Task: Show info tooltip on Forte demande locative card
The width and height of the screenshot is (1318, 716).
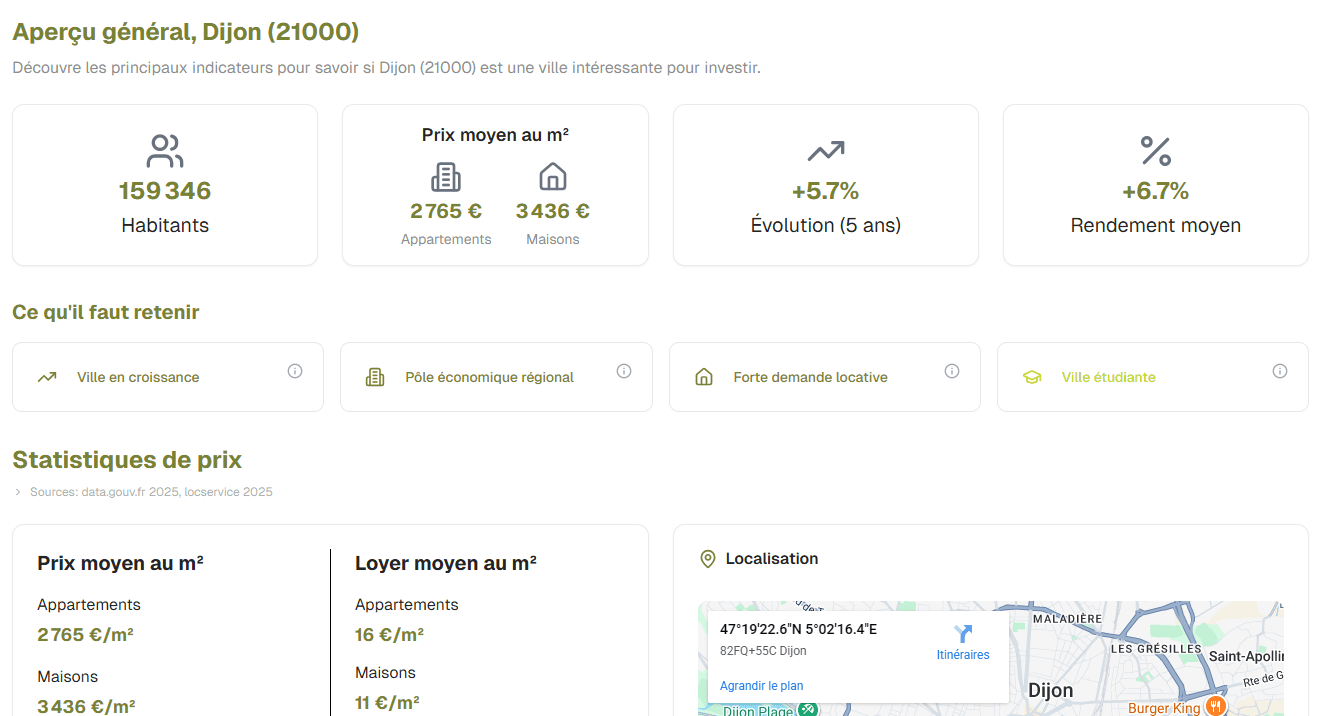Action: pyautogui.click(x=951, y=370)
